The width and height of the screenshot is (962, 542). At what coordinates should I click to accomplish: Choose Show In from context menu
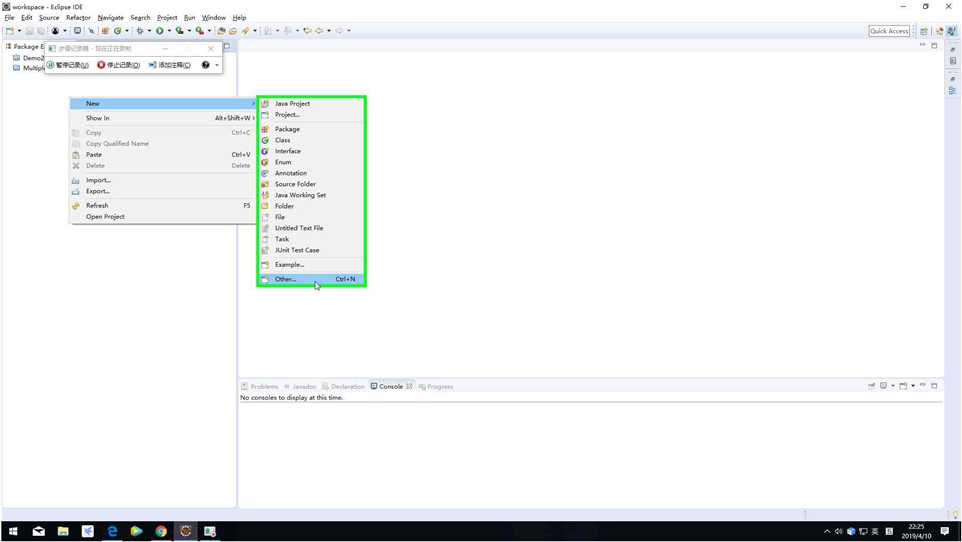tap(163, 118)
